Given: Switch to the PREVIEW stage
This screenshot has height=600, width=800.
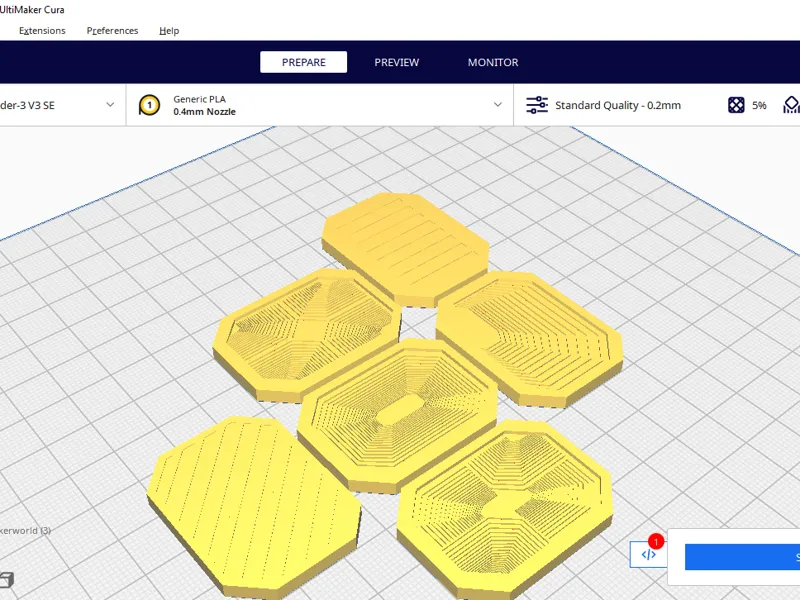Looking at the screenshot, I should tap(396, 62).
